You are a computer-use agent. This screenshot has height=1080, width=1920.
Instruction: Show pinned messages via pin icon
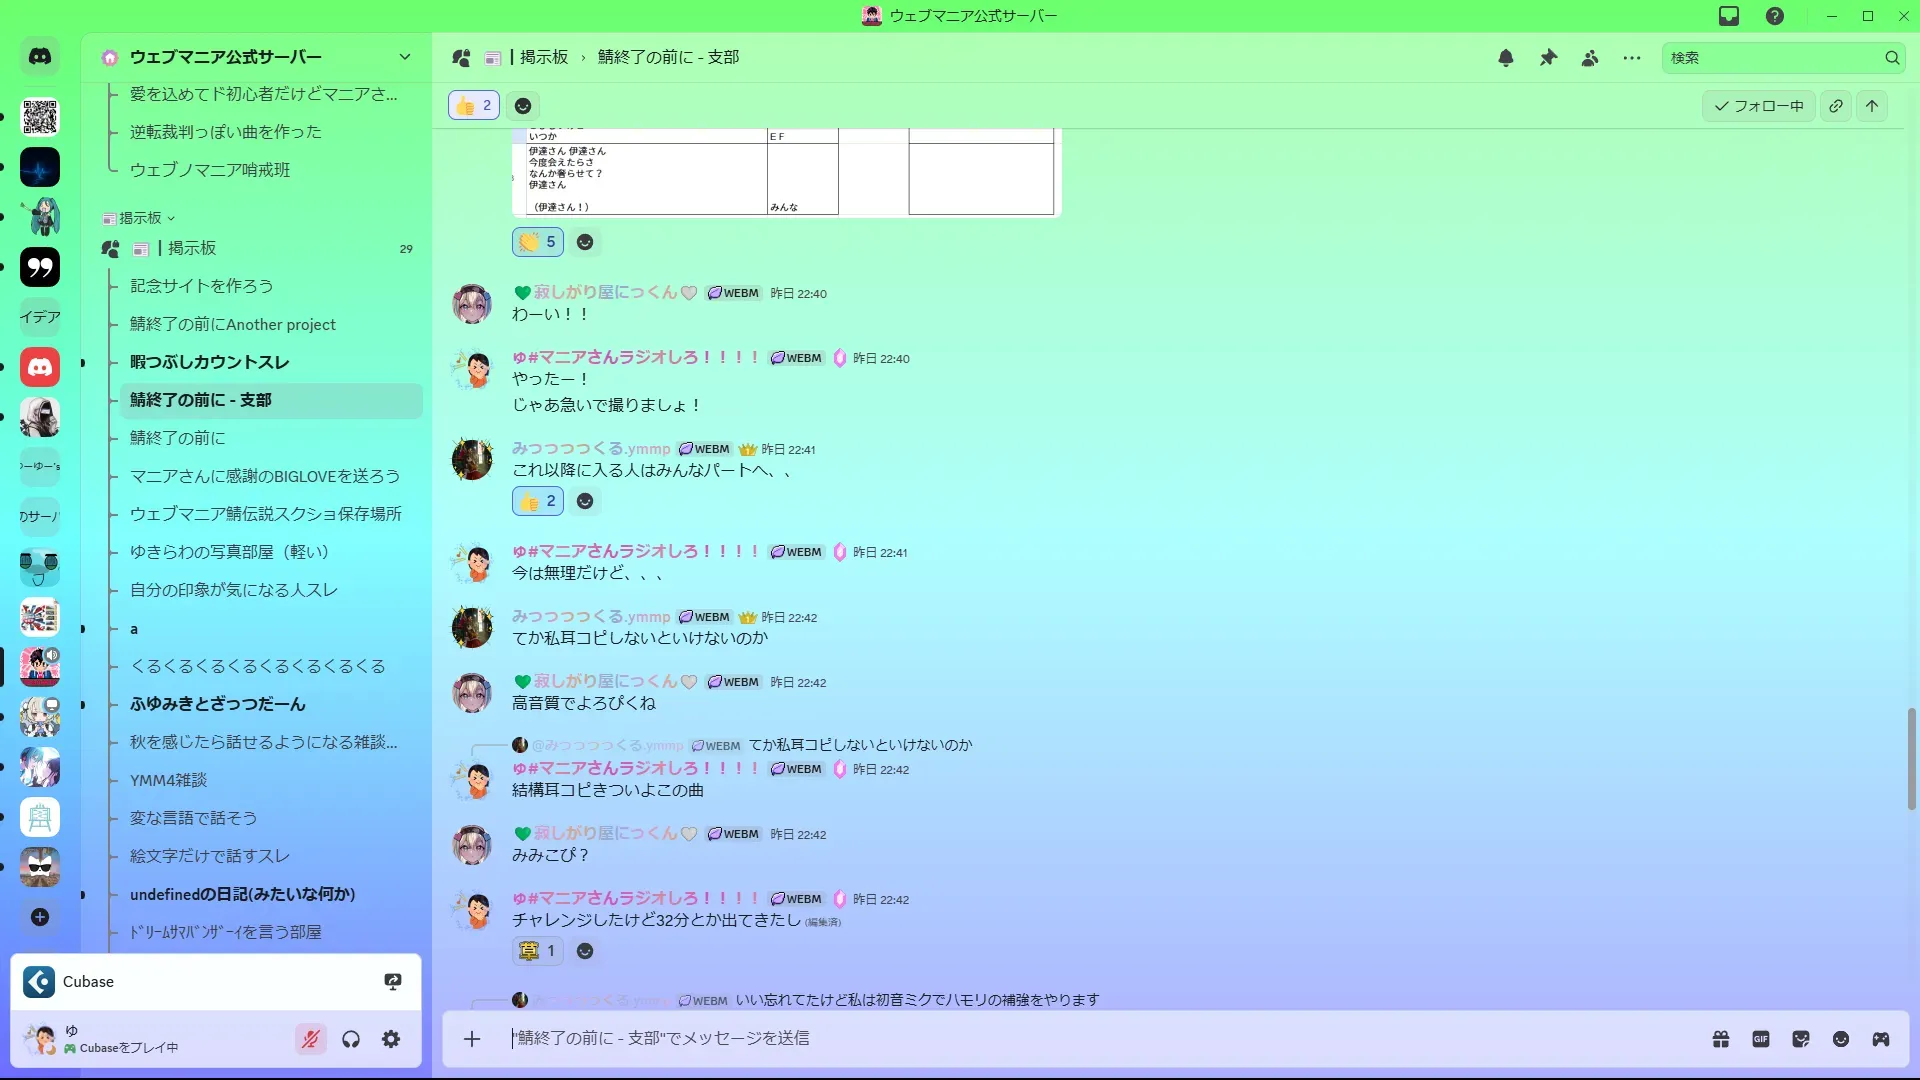pos(1548,58)
